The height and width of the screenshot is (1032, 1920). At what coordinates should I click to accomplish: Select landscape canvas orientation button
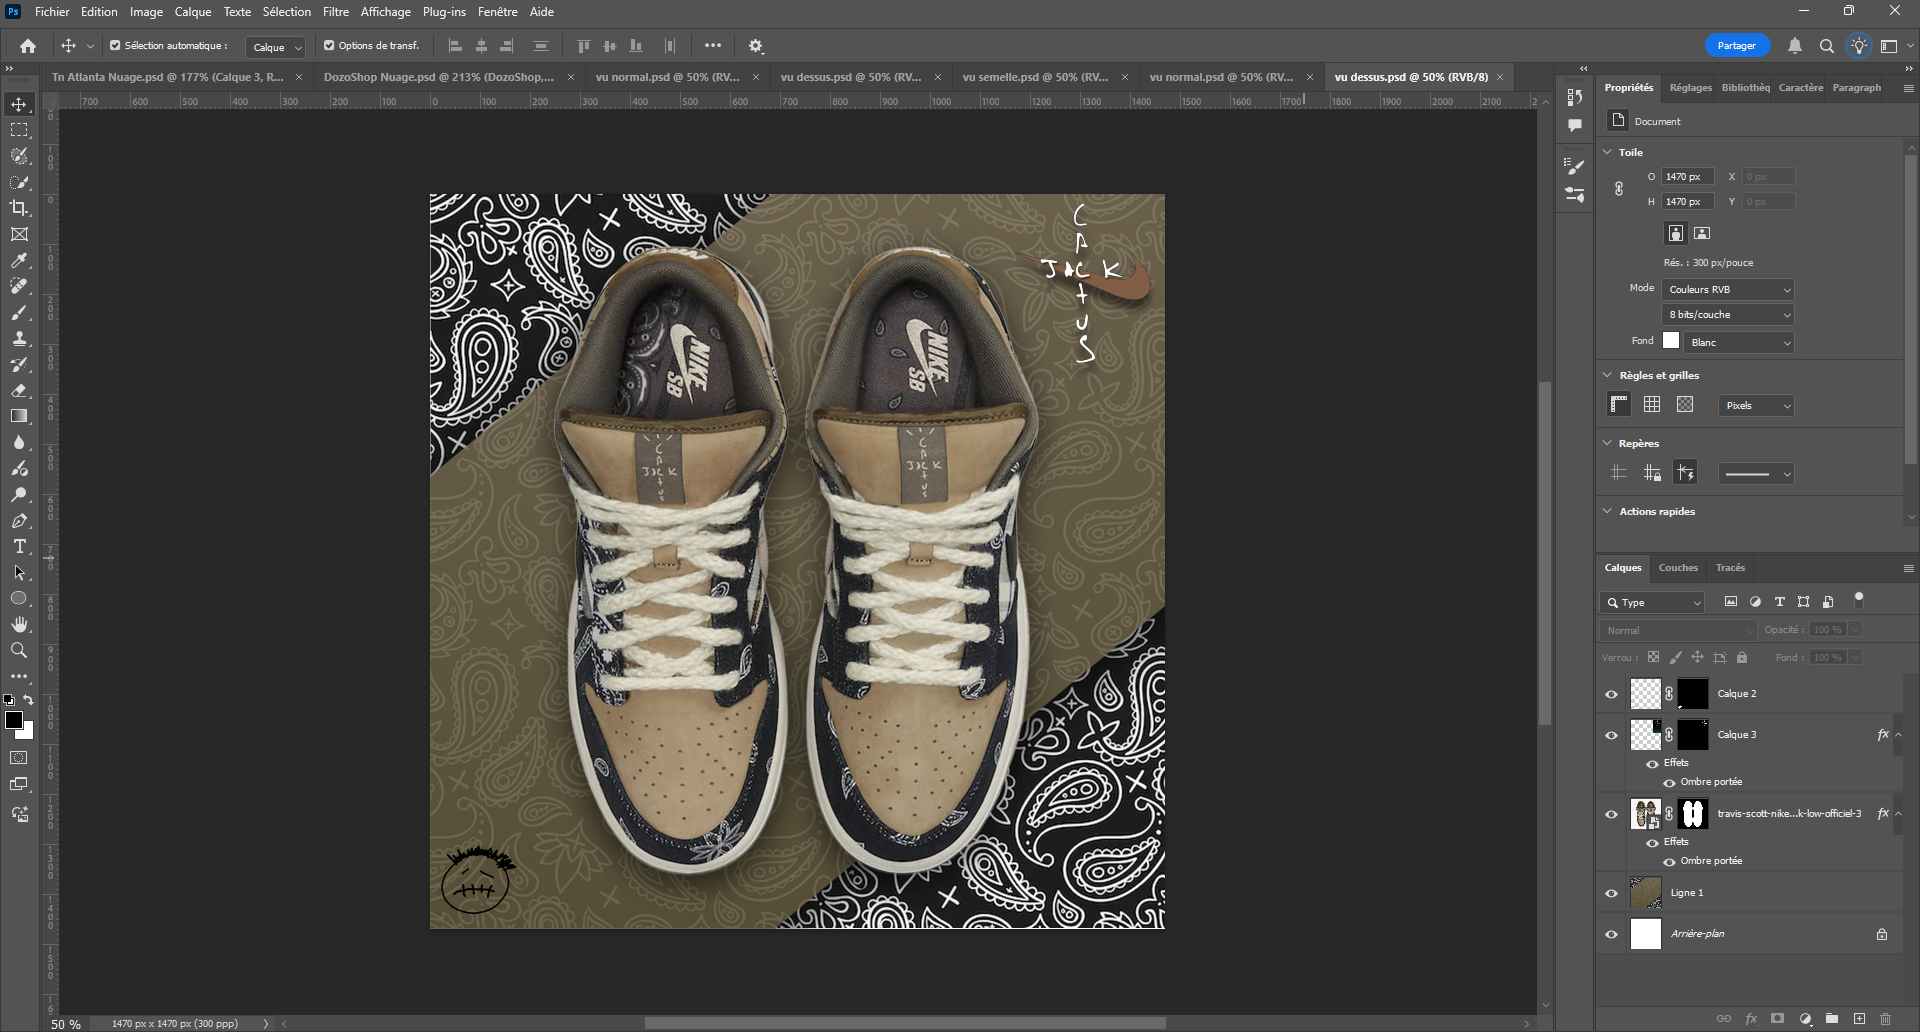coord(1702,233)
